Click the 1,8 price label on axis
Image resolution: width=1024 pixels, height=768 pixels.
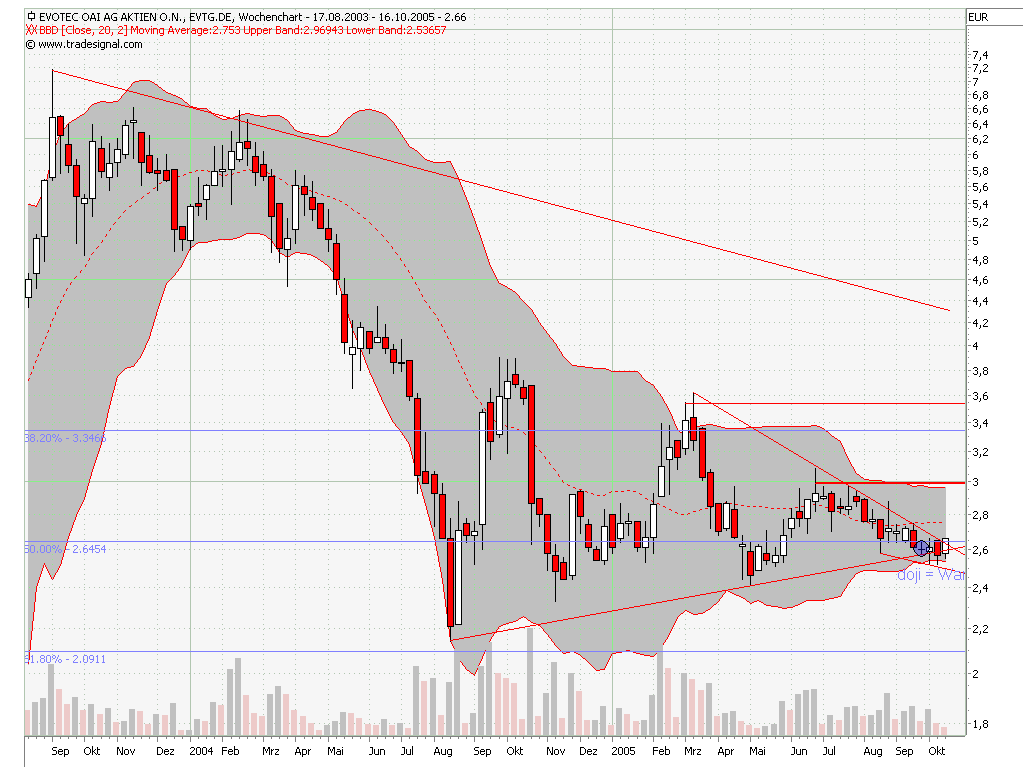point(980,723)
